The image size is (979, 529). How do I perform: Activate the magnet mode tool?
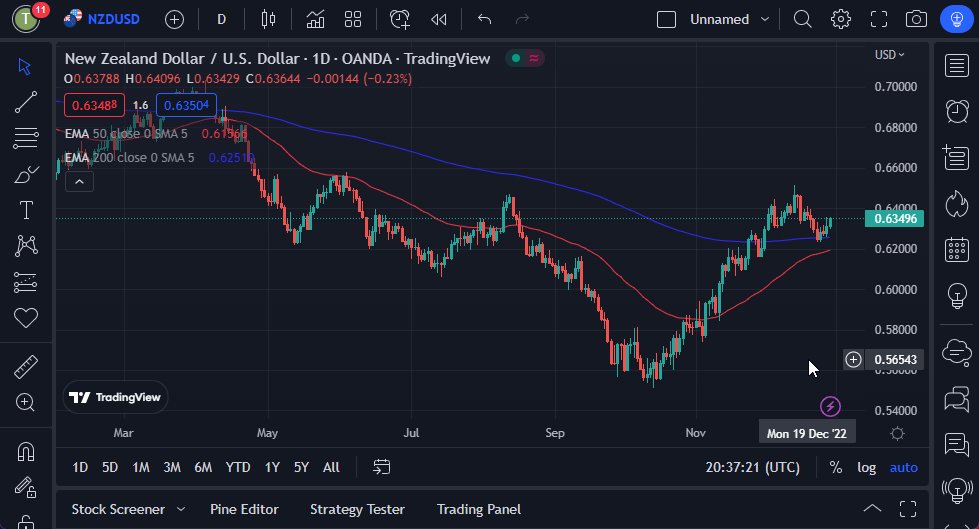coord(25,451)
